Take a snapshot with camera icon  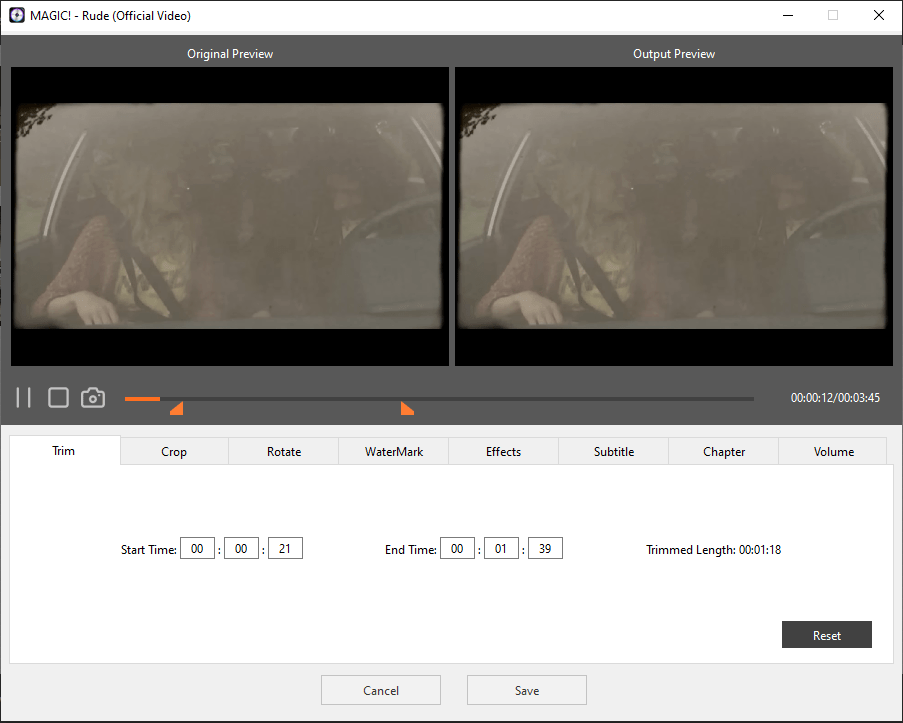[93, 398]
